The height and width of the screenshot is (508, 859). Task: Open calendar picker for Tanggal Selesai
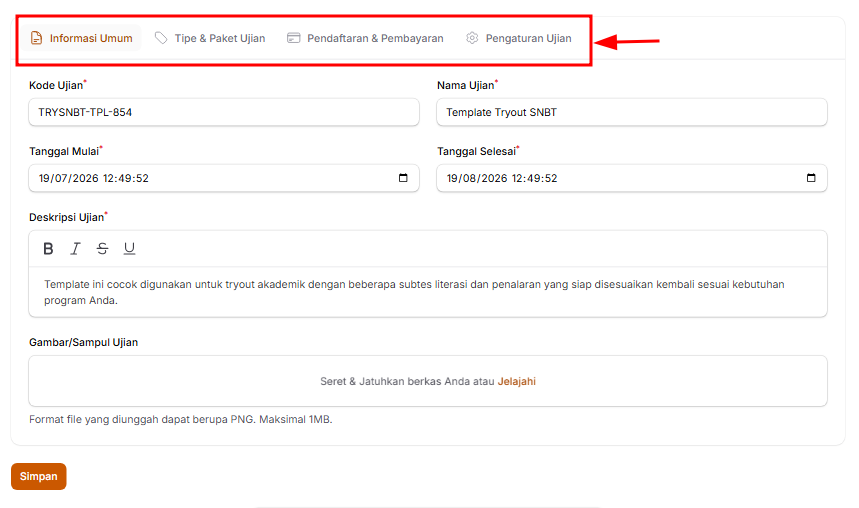pos(811,178)
